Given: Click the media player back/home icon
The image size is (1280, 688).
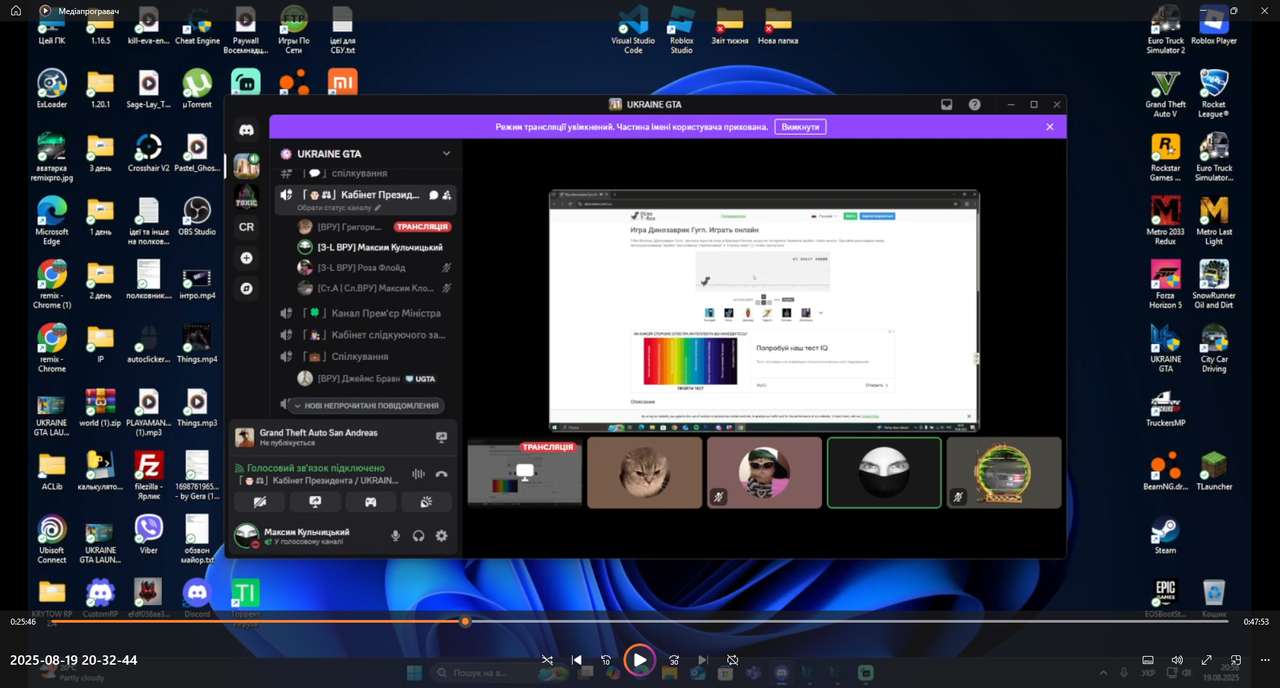Looking at the screenshot, I should click(x=16, y=11).
